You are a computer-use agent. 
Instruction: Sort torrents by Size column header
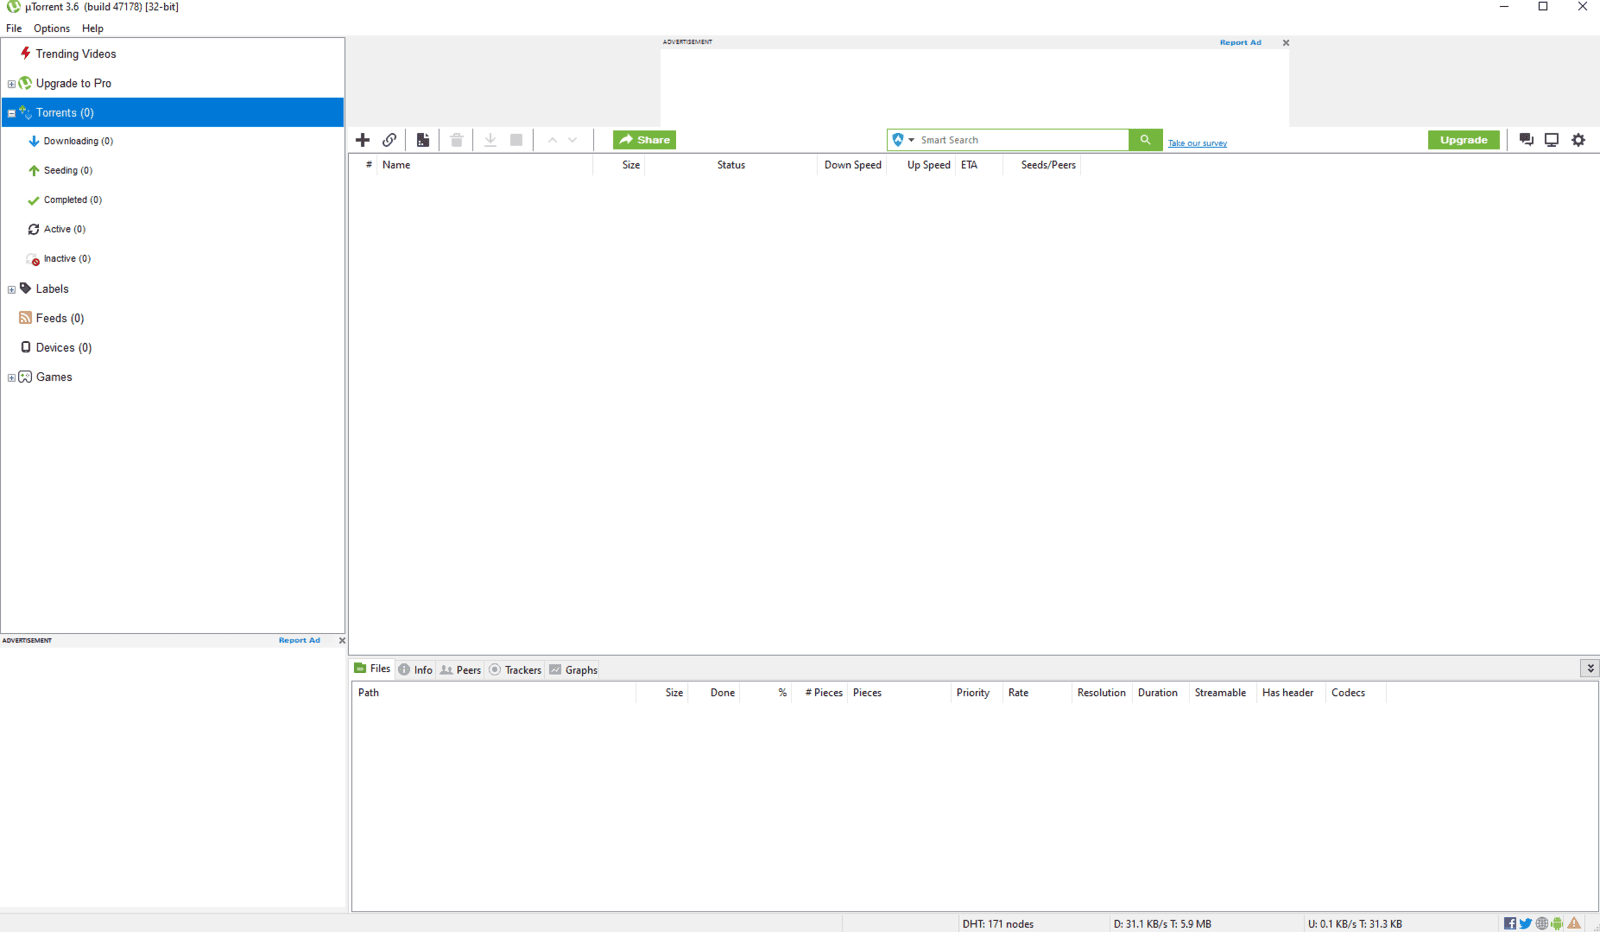point(619,165)
